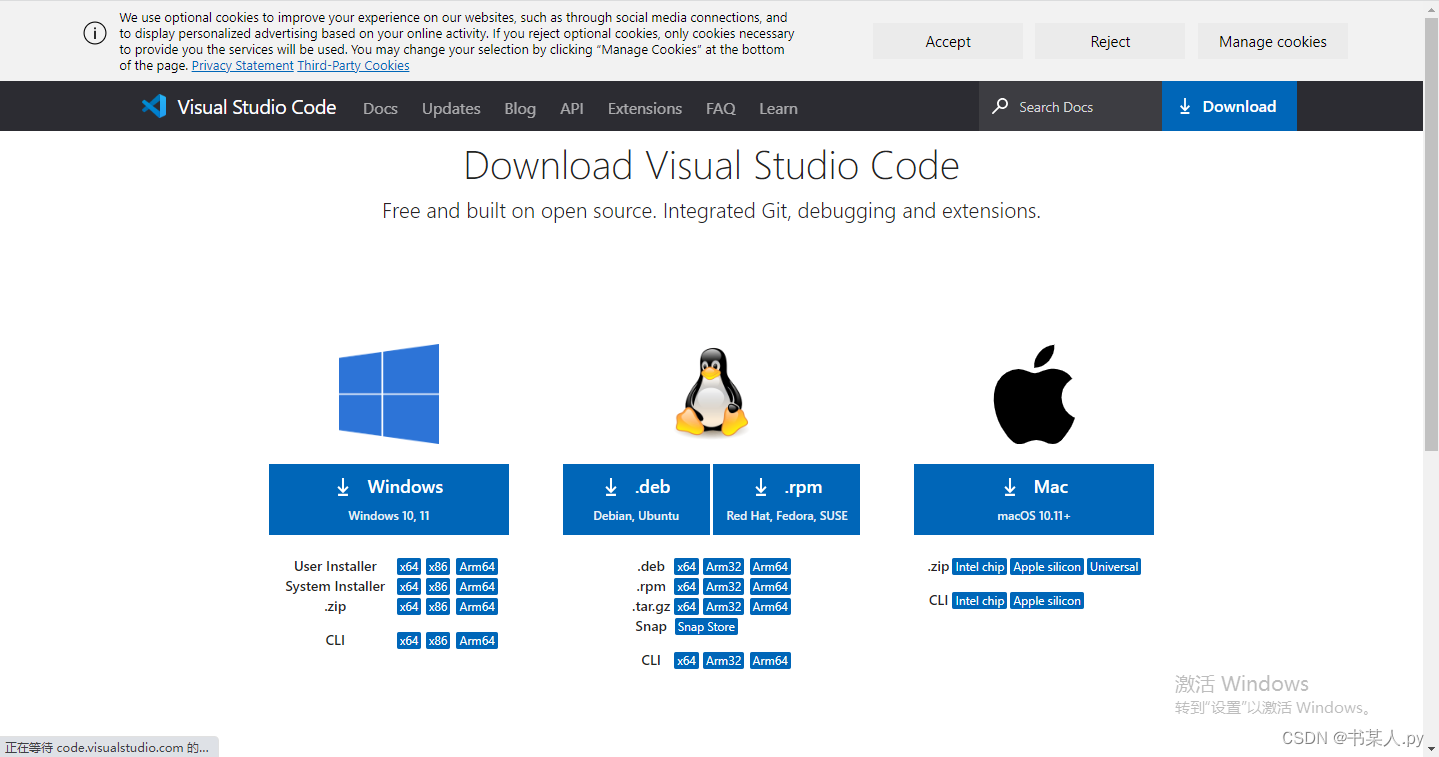This screenshot has width=1439, height=757.
Task: Select Linux .deb Arm32 download
Action: click(724, 567)
